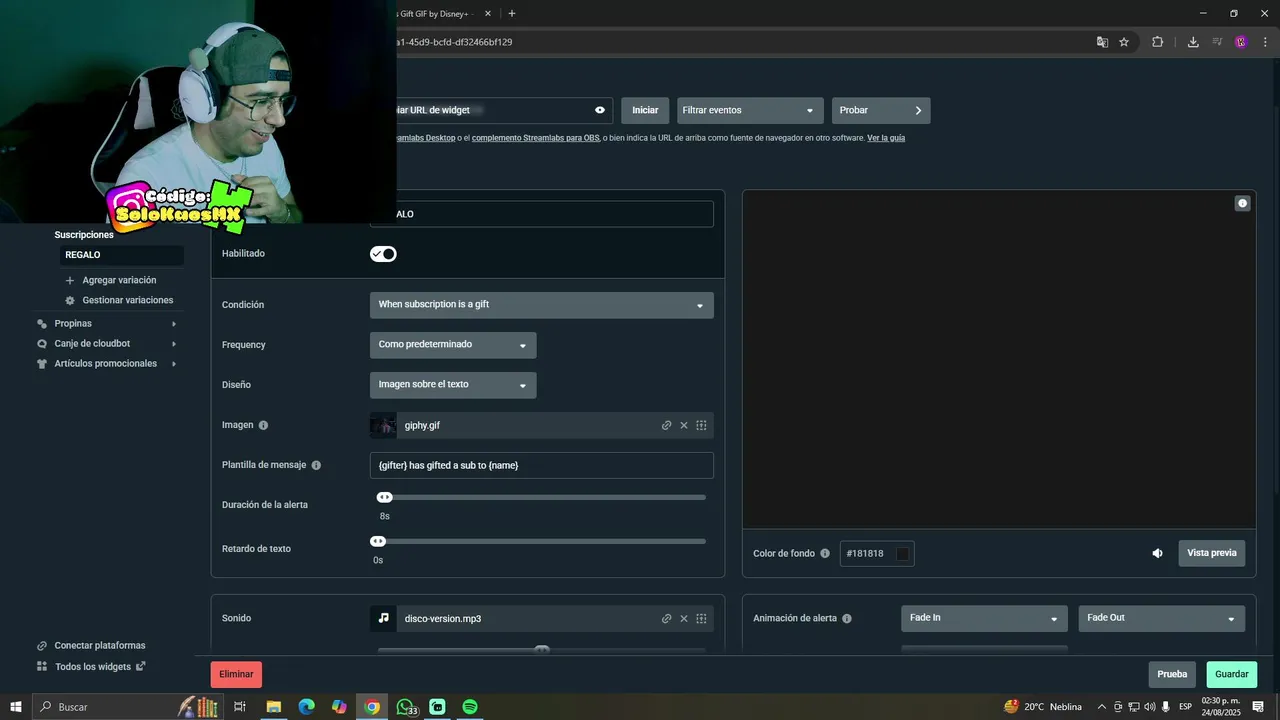Click the giphy.gif thumbnail preview
The image size is (1280, 720).
(x=383, y=425)
